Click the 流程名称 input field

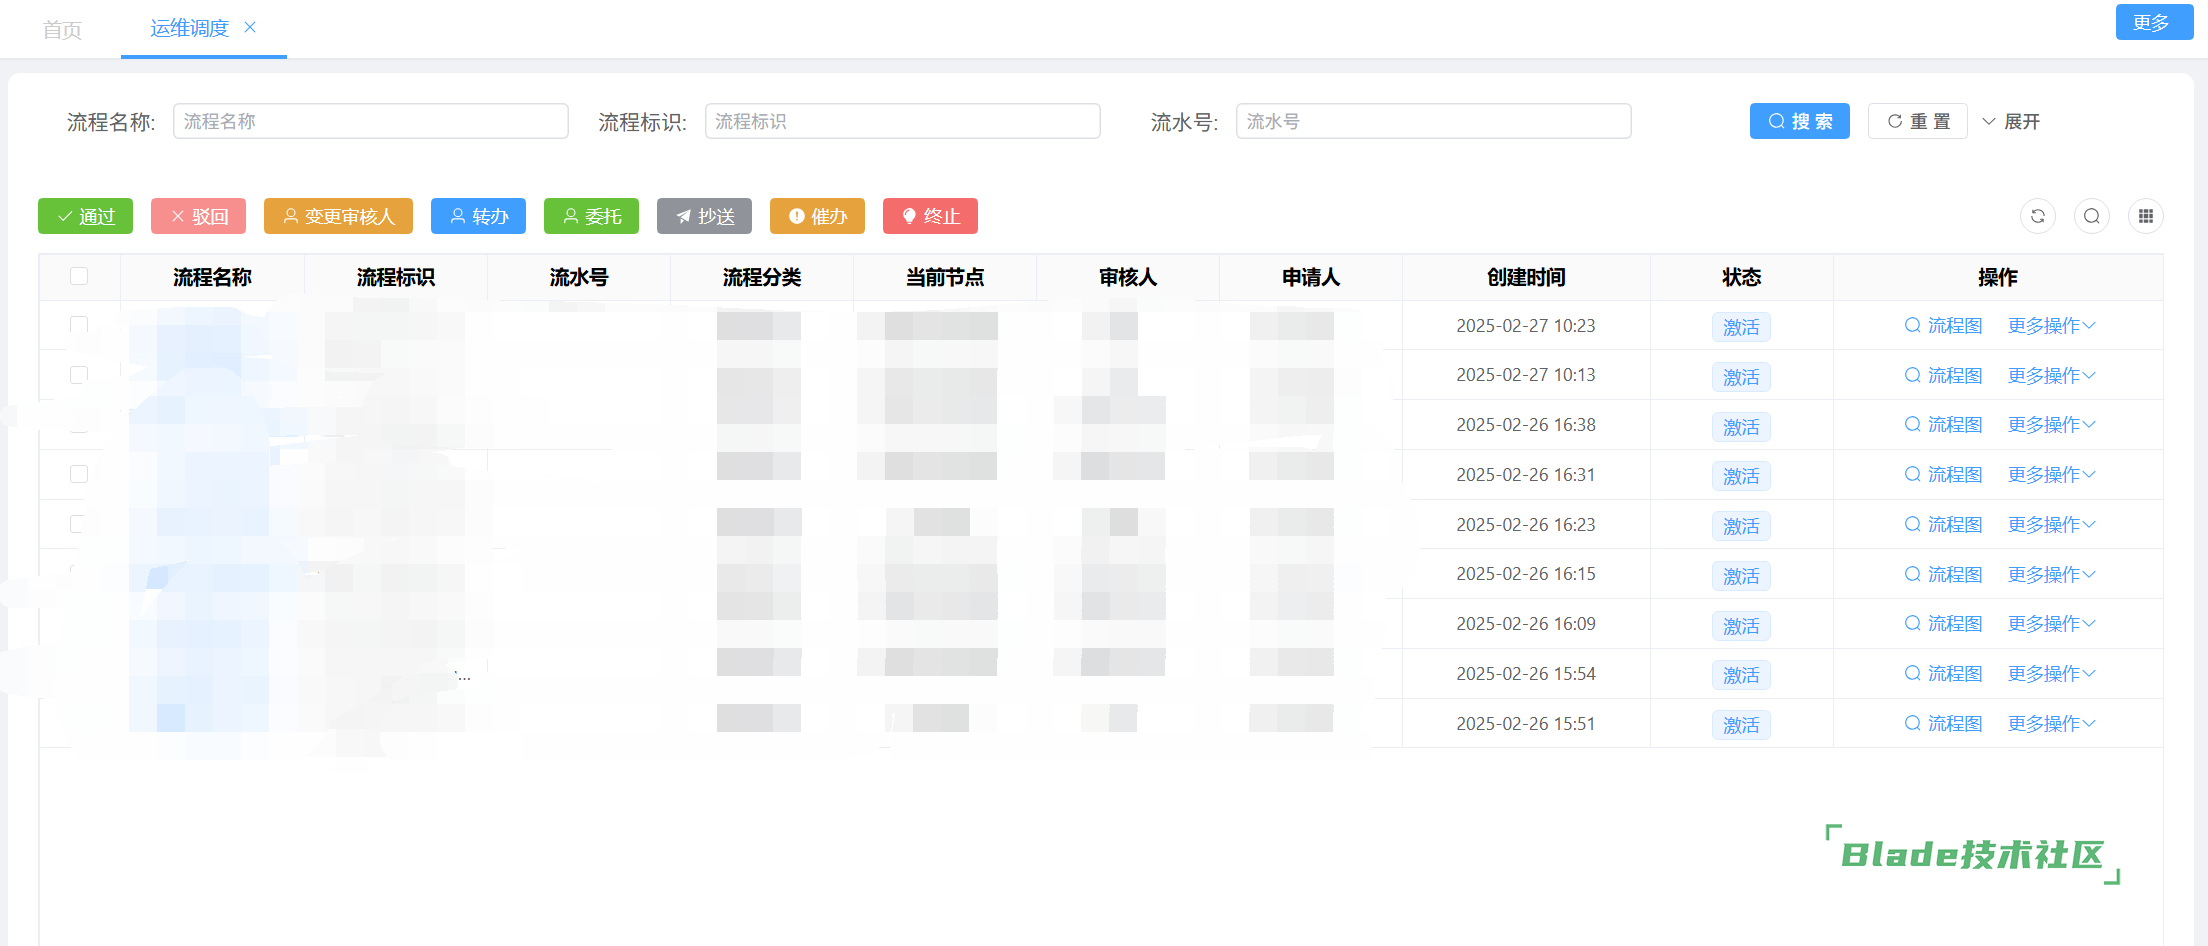pyautogui.click(x=371, y=121)
